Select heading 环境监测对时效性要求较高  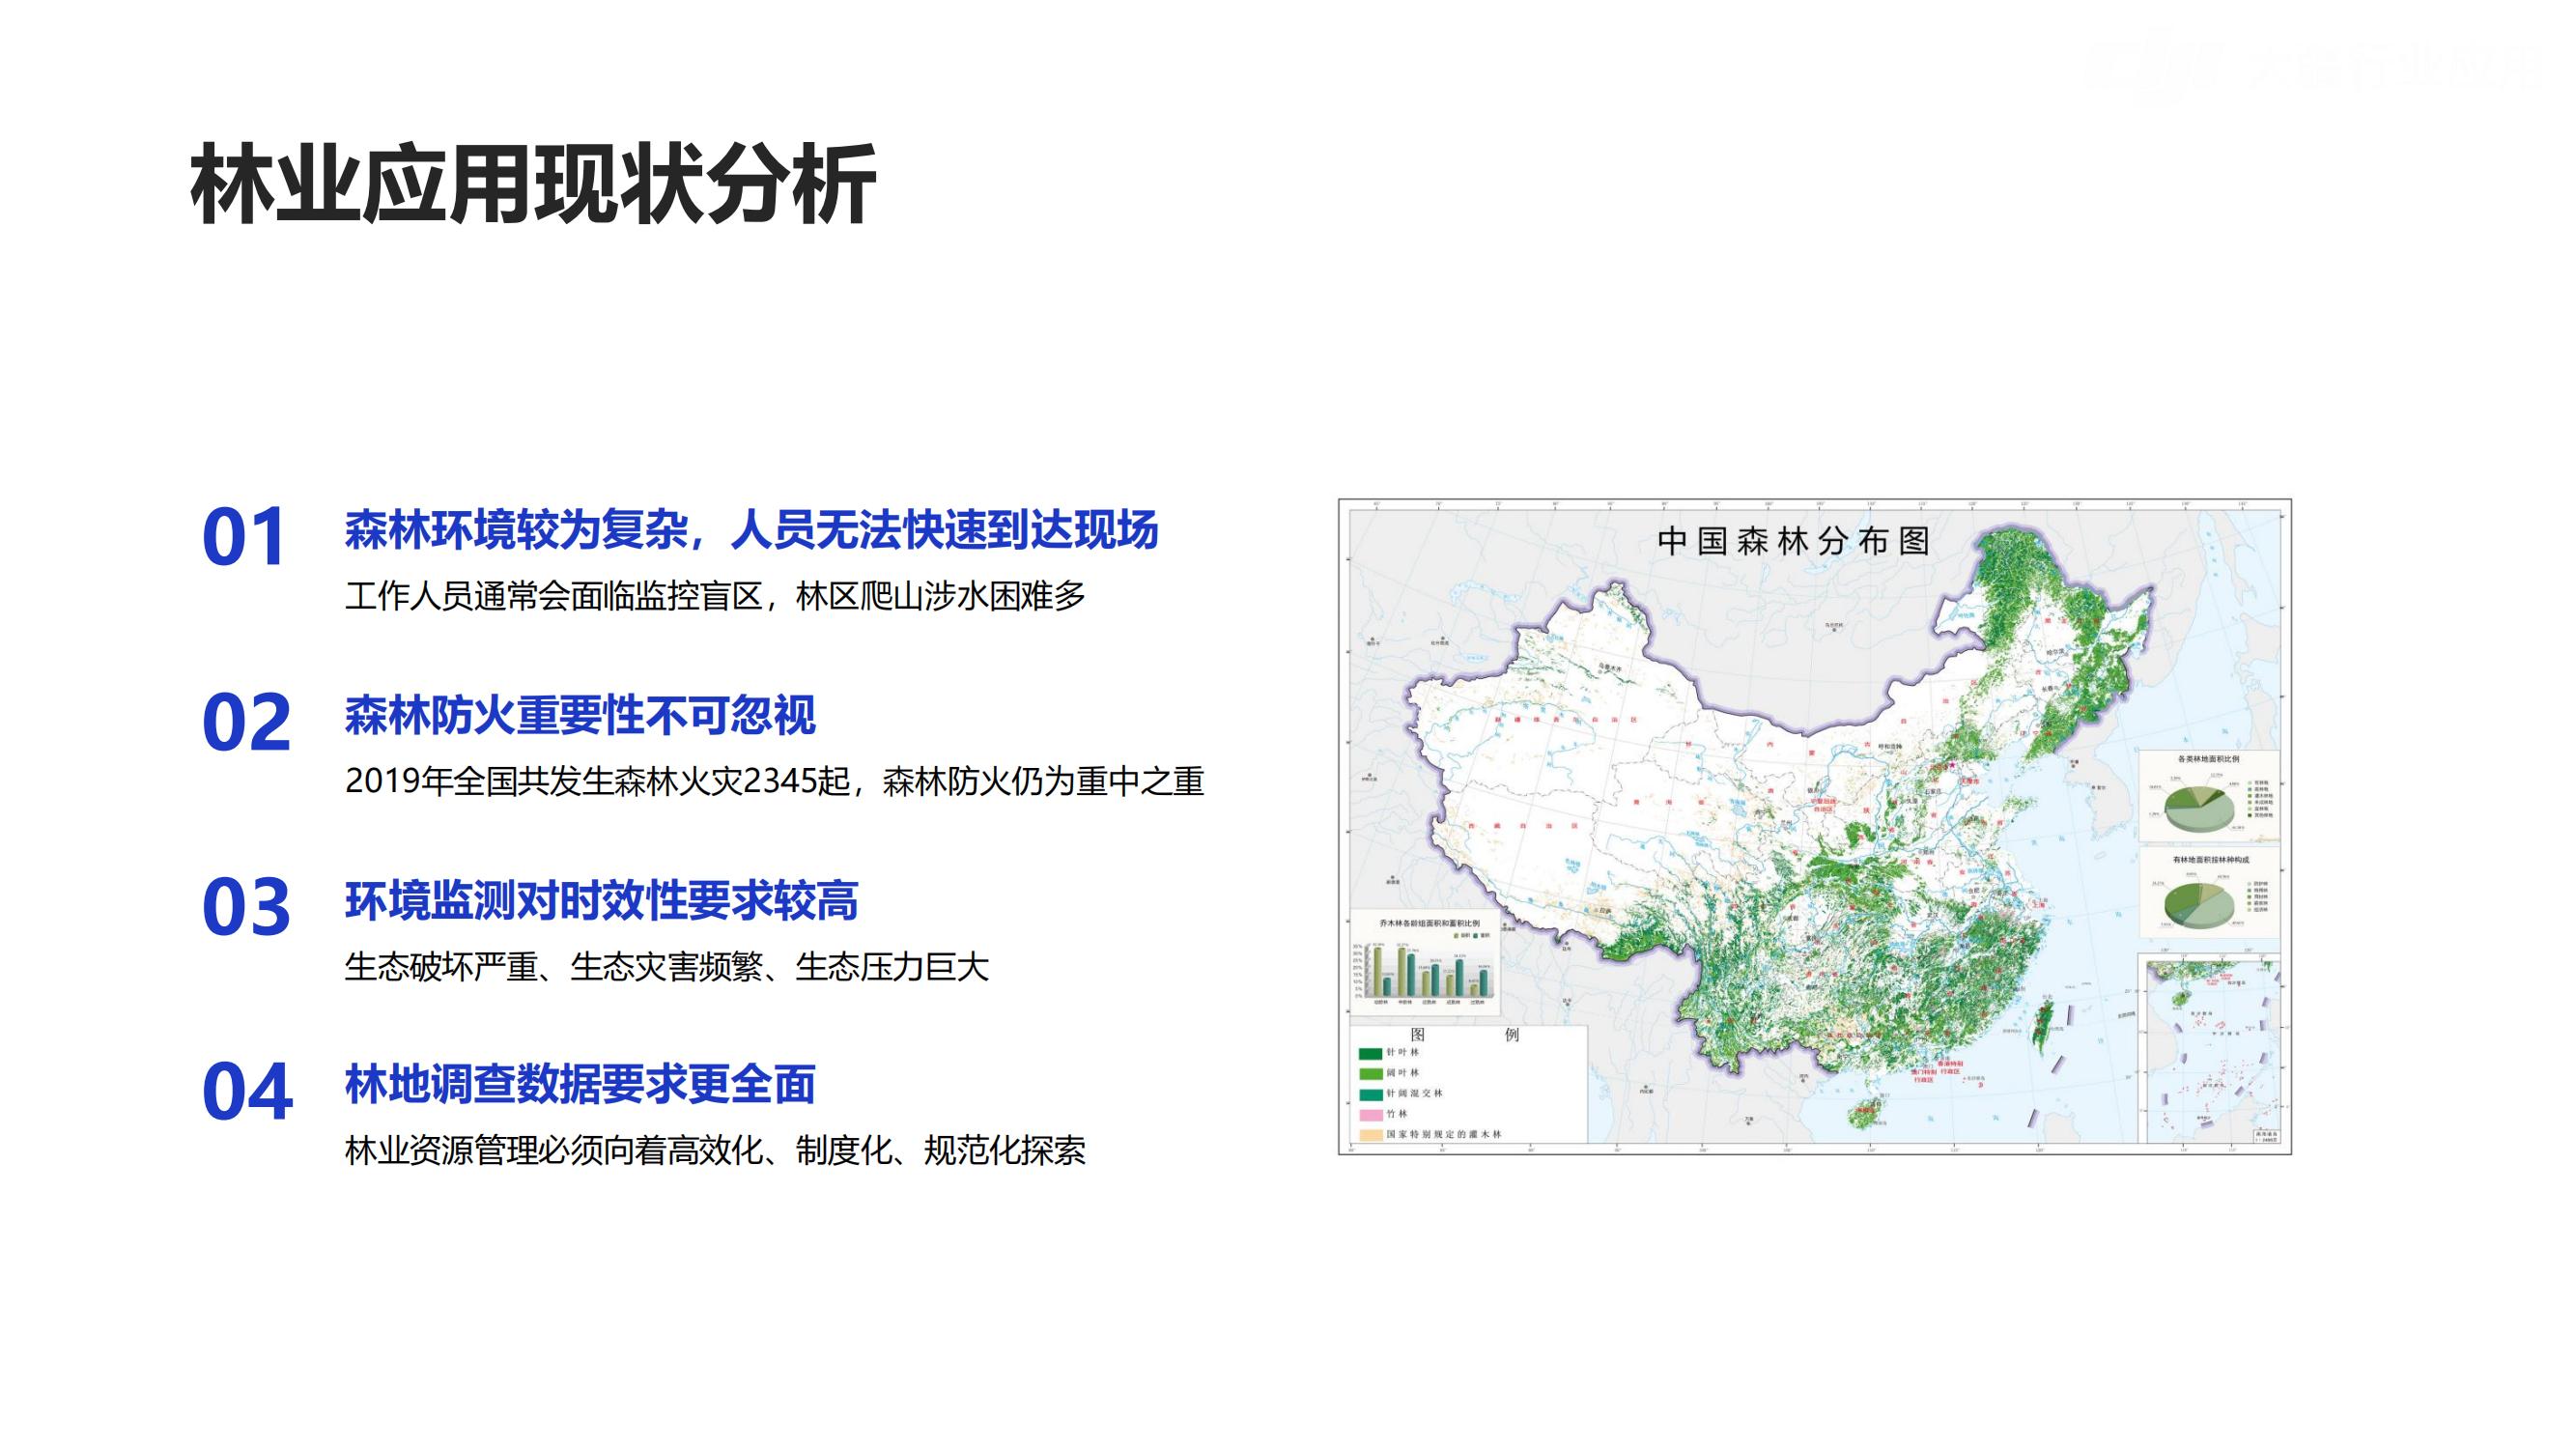(x=601, y=900)
